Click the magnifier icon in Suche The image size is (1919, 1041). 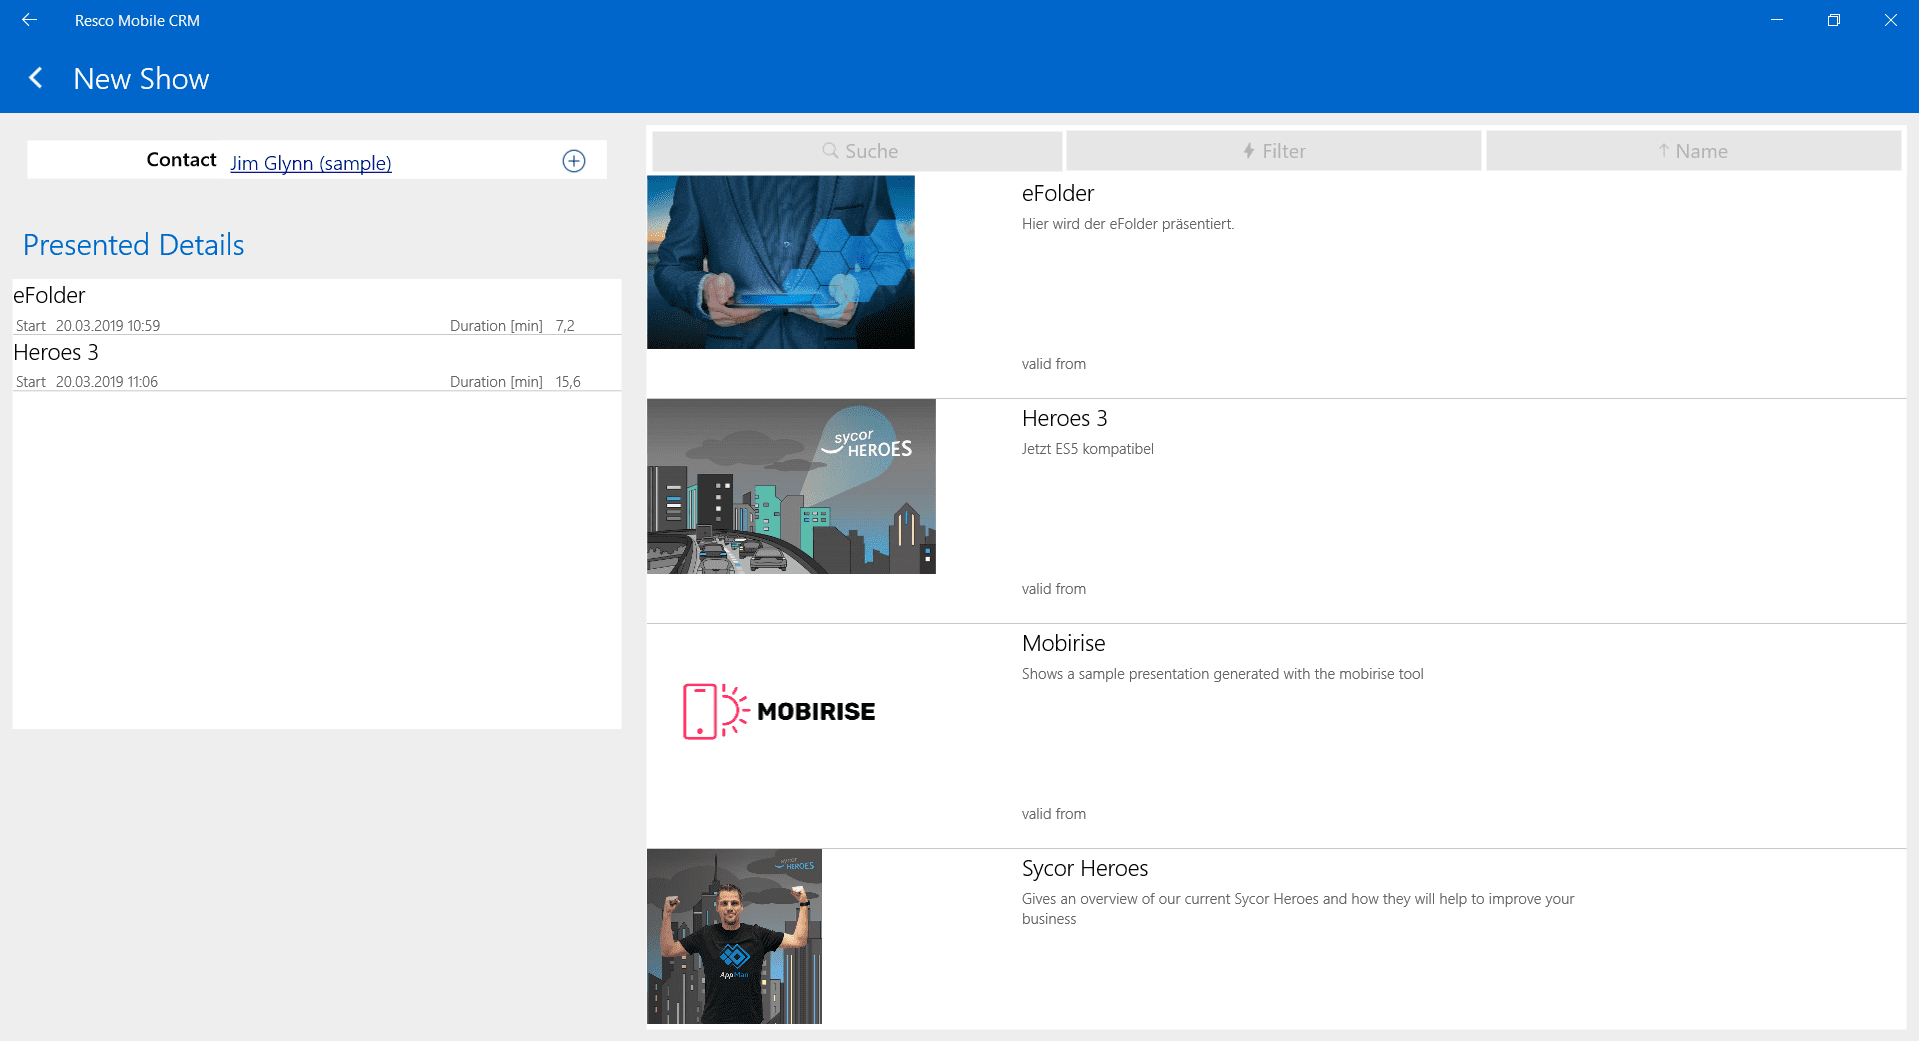pyautogui.click(x=830, y=150)
